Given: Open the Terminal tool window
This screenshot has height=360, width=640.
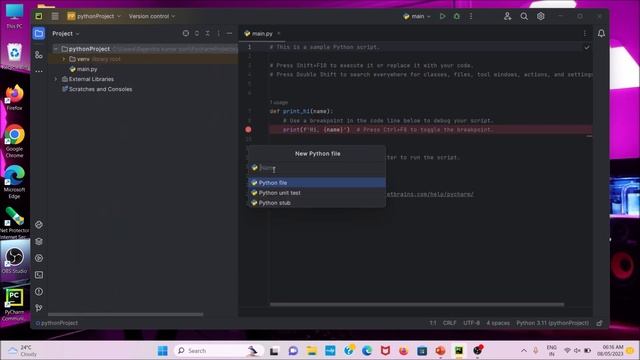Looking at the screenshot, I should click(39, 275).
